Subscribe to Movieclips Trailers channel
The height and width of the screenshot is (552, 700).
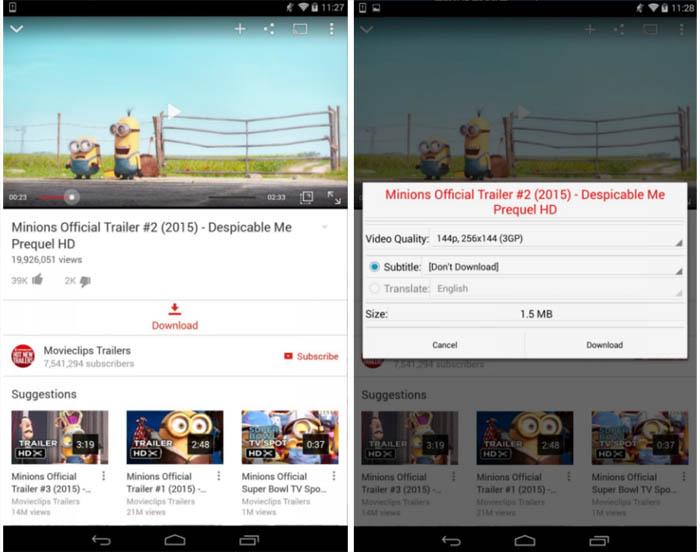311,356
